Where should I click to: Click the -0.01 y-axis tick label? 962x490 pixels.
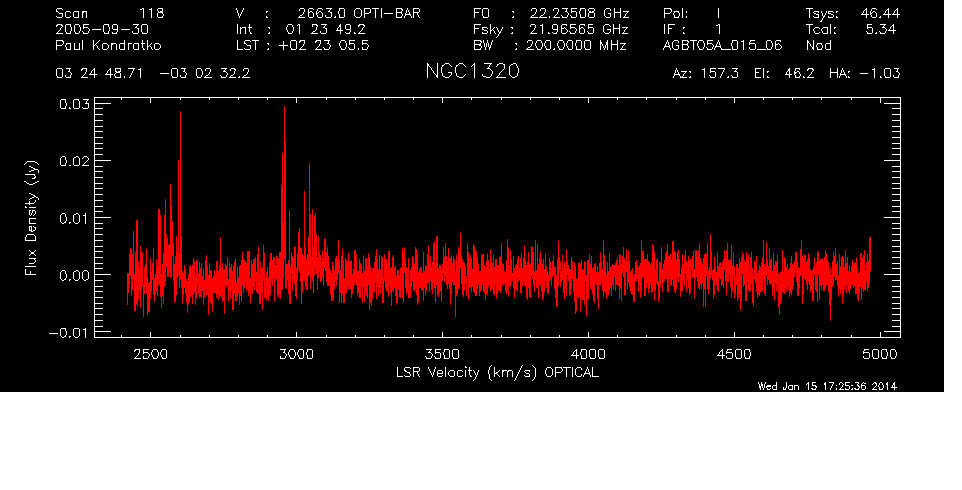click(x=69, y=333)
